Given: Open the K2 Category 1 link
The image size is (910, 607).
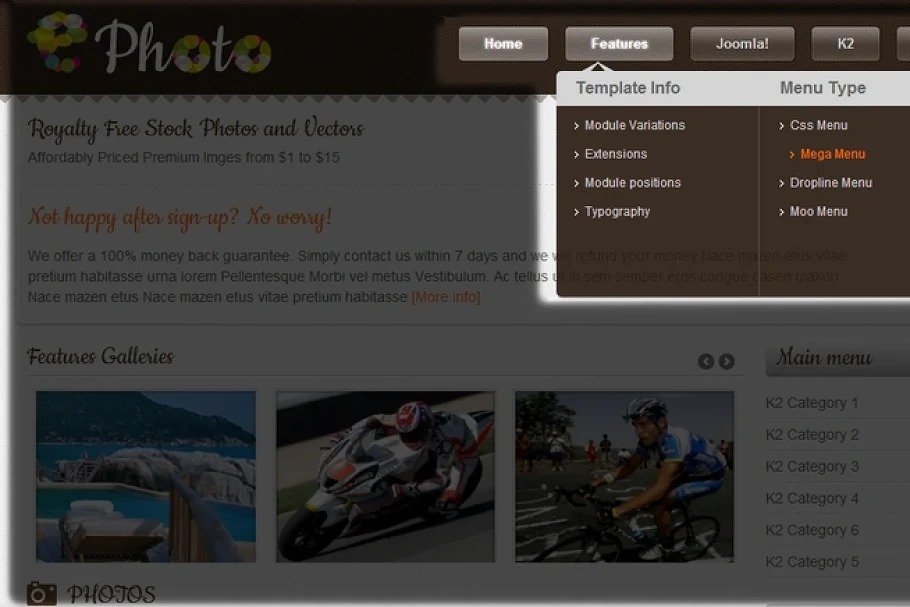Looking at the screenshot, I should 811,403.
